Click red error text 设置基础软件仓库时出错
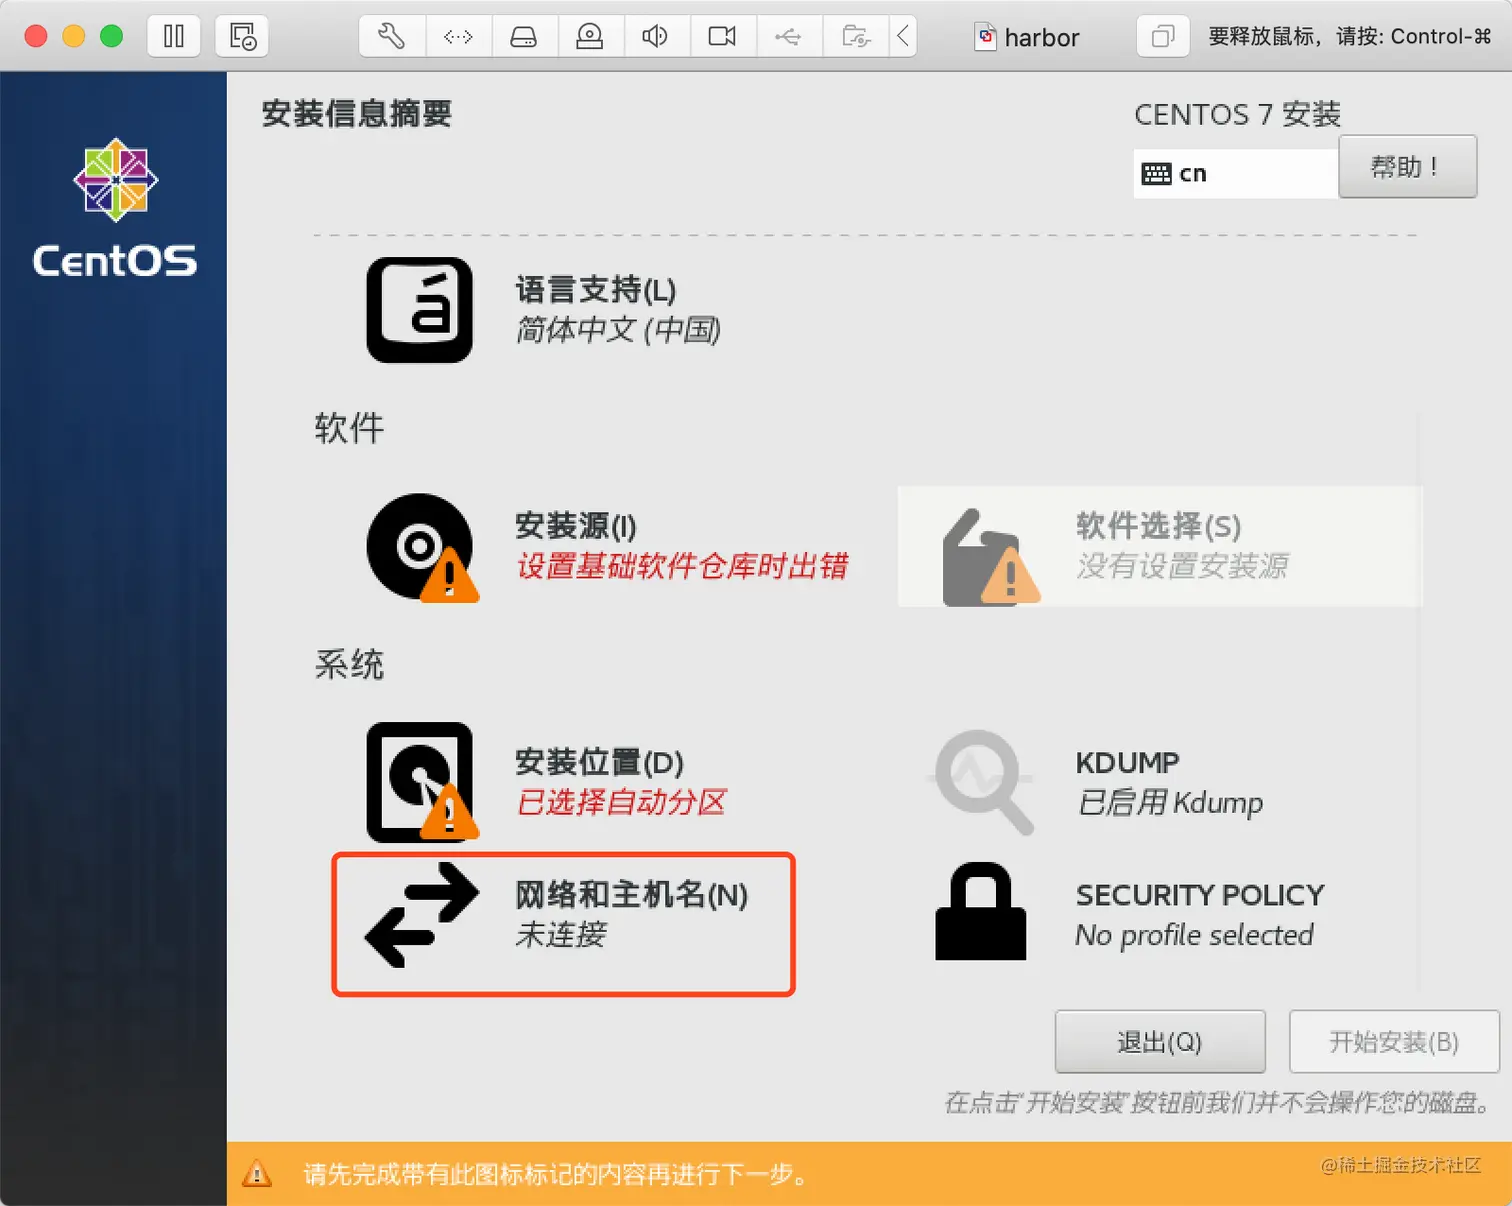The height and width of the screenshot is (1206, 1512). coord(682,566)
